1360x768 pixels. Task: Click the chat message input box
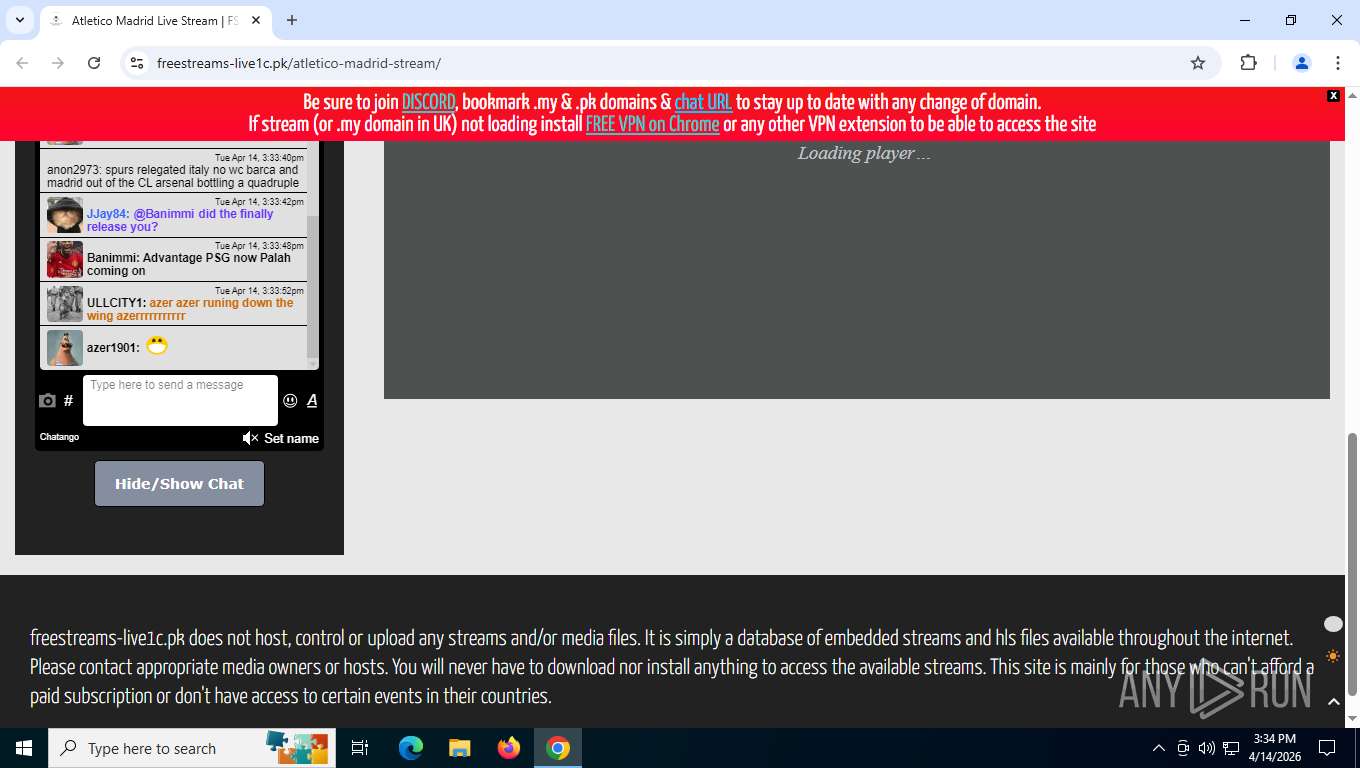point(180,400)
